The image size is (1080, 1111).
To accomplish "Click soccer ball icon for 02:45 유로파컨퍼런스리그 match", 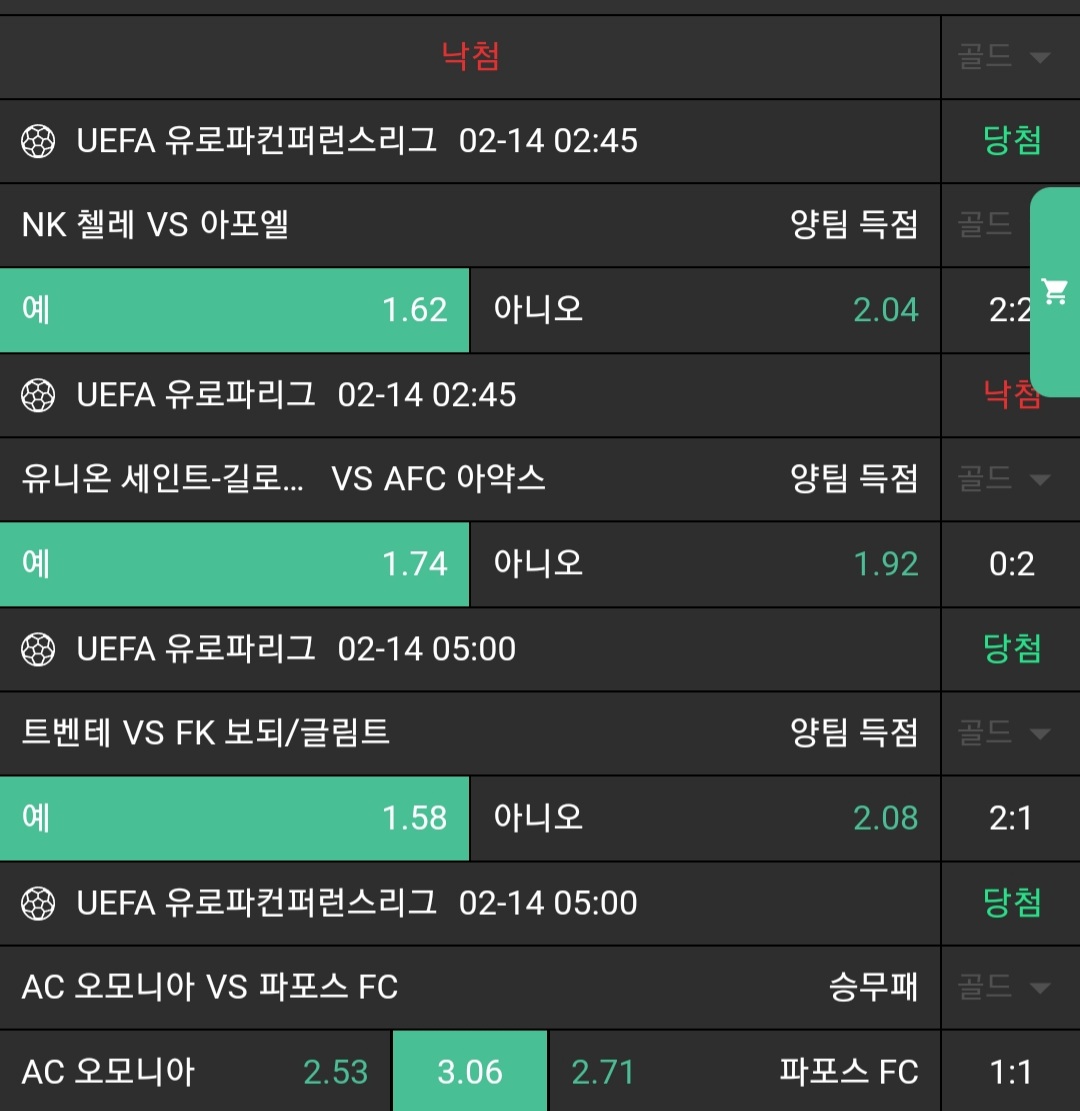I will [38, 141].
